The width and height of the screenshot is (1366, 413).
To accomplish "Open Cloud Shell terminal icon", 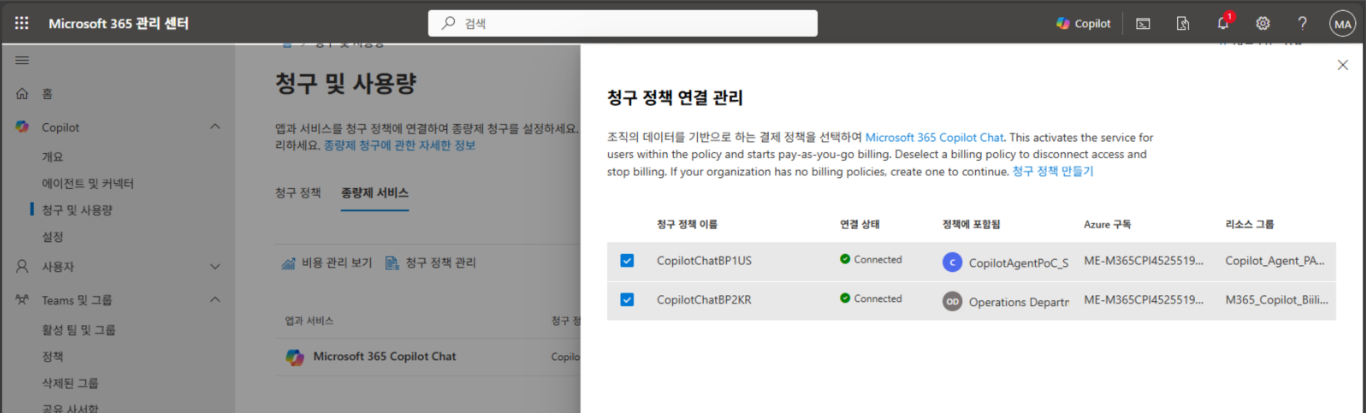I will 1142,23.
